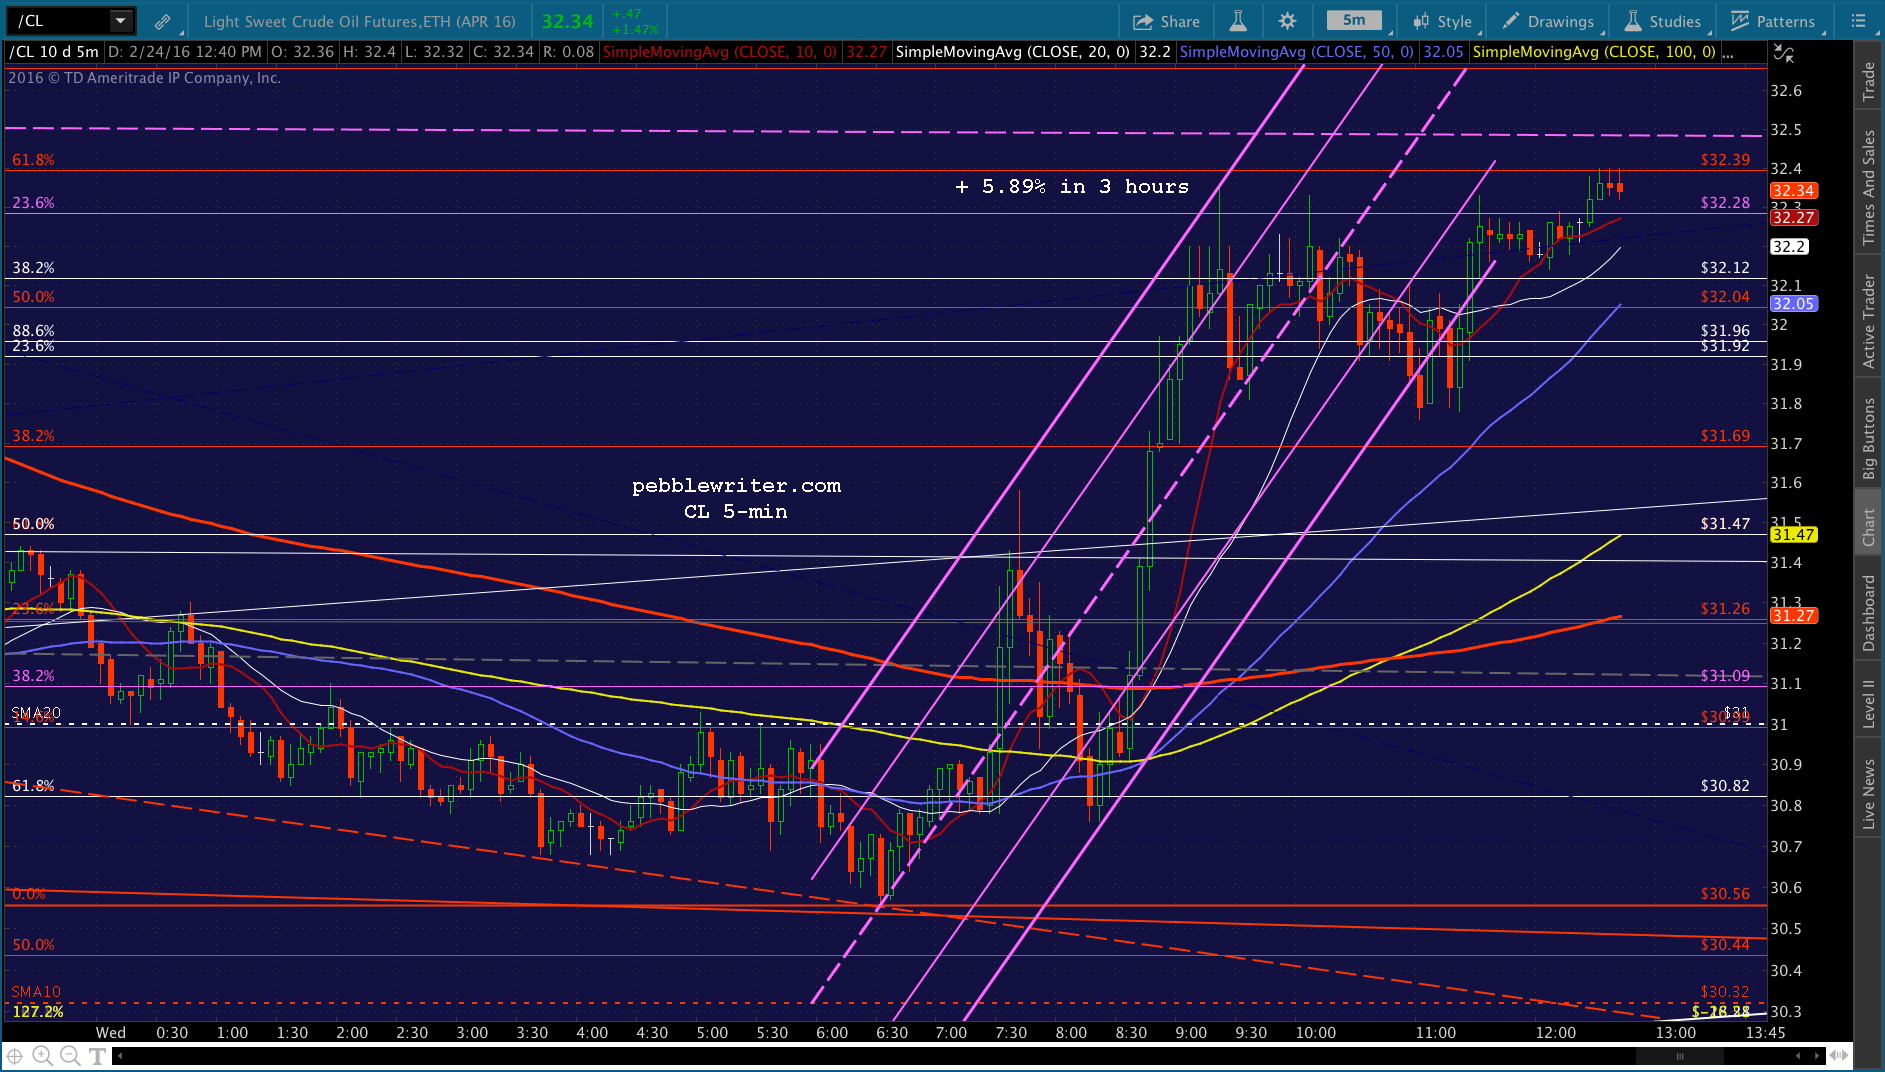Image resolution: width=1885 pixels, height=1072 pixels.
Task: Select the text annotation T tool
Action: tap(98, 1055)
